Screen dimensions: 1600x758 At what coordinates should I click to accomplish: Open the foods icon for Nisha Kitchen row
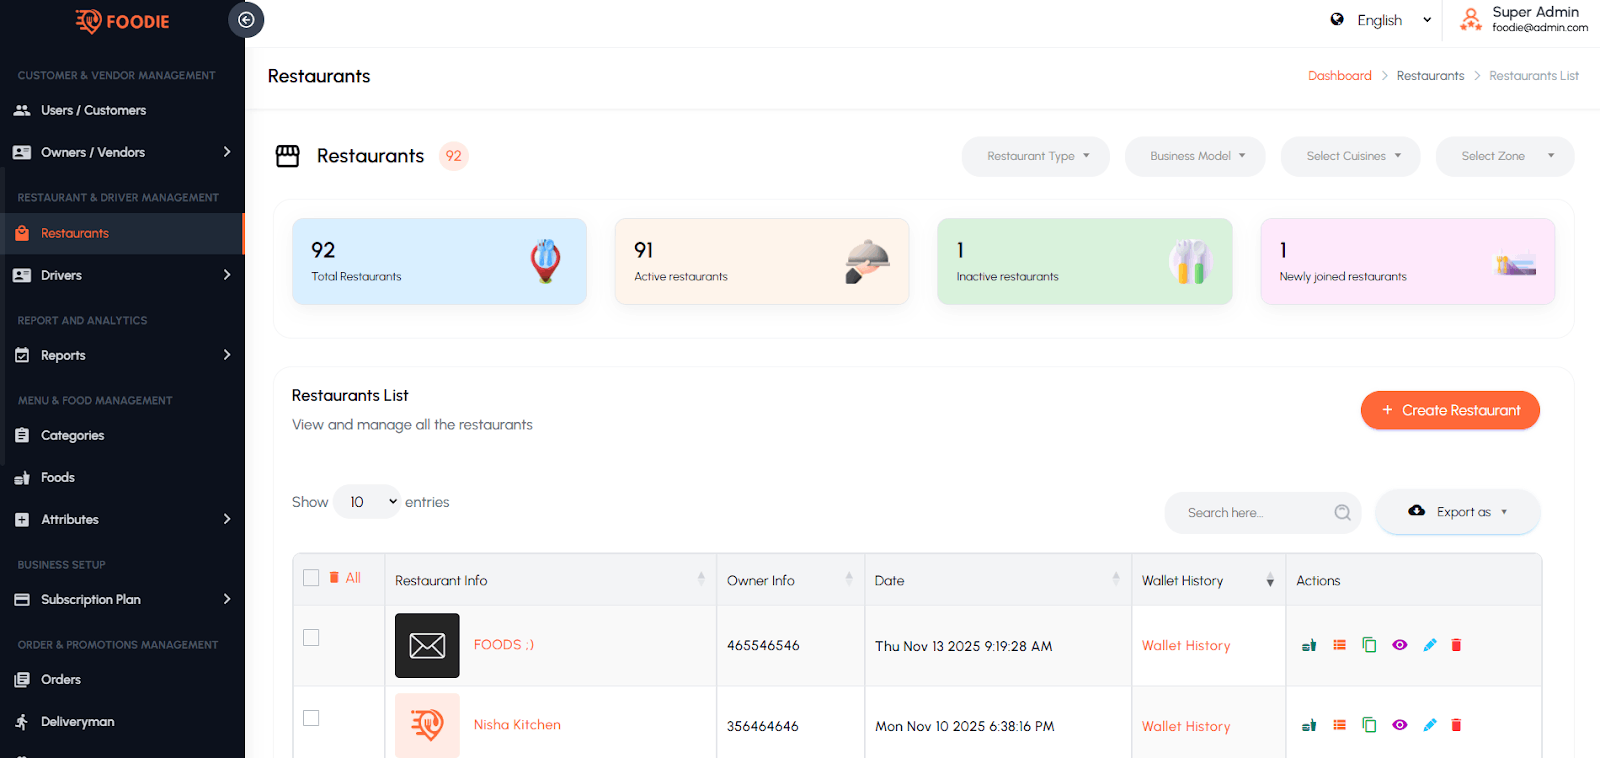point(1308,725)
